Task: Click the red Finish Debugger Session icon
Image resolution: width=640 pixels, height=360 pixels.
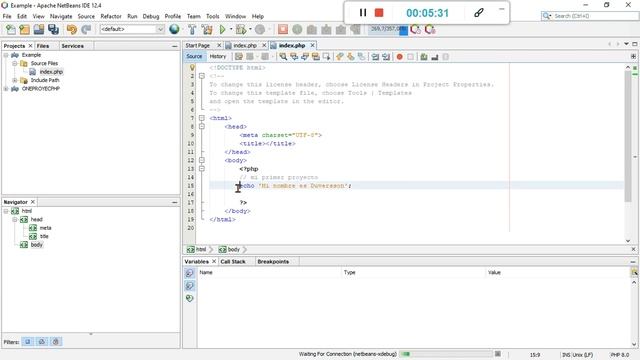Action: coord(282,29)
